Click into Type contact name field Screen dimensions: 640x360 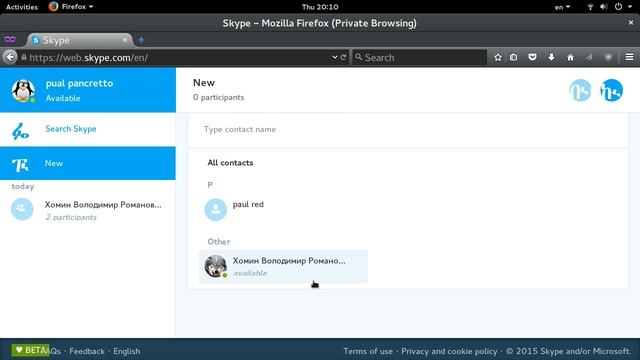point(408,129)
